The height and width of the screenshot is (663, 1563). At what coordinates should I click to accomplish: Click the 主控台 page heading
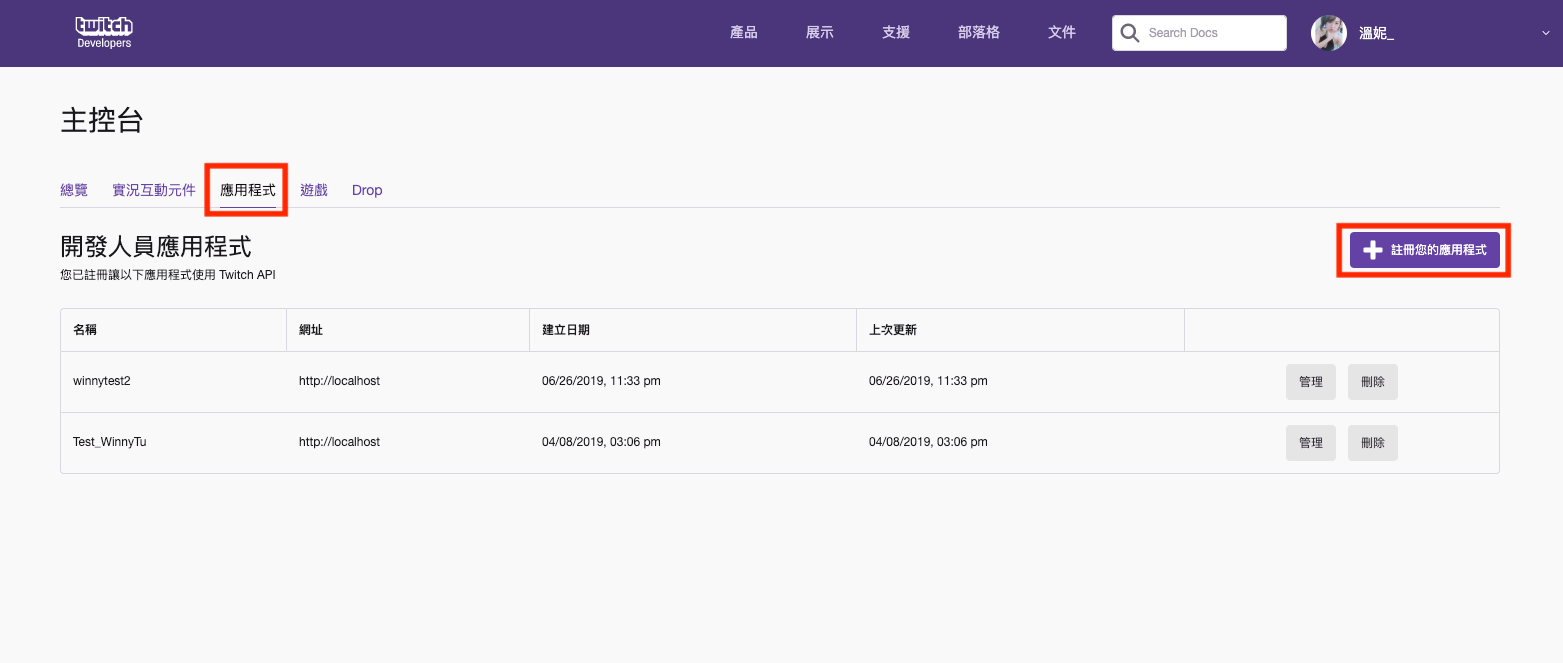[x=102, y=121]
